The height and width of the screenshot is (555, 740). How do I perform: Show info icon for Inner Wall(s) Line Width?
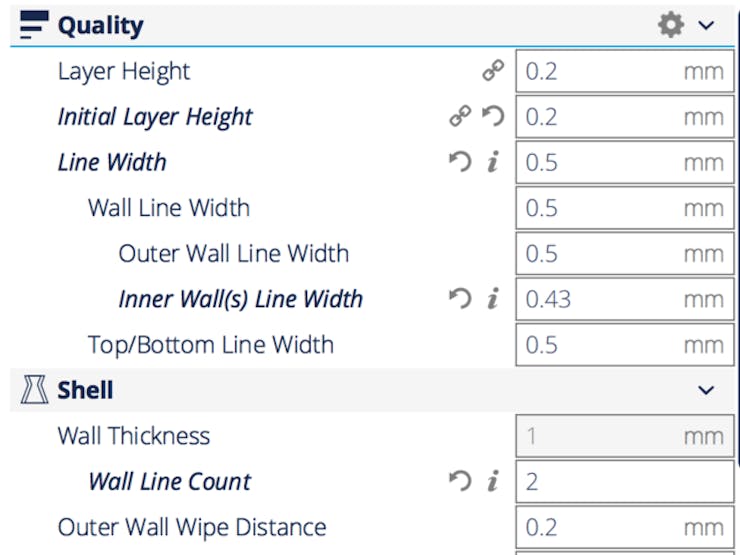pyautogui.click(x=493, y=299)
